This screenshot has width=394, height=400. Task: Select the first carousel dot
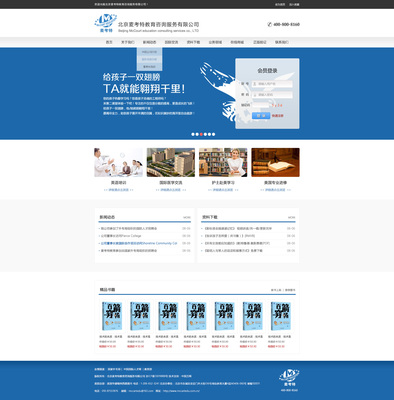pyautogui.click(x=193, y=134)
